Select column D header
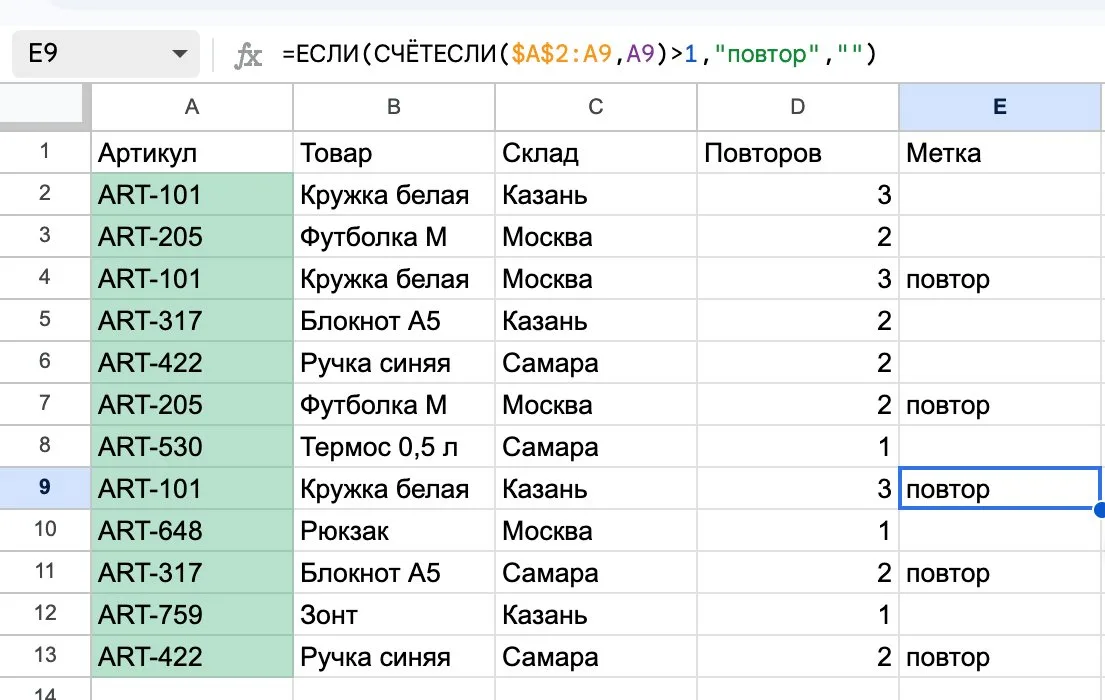1105x700 pixels. [798, 107]
